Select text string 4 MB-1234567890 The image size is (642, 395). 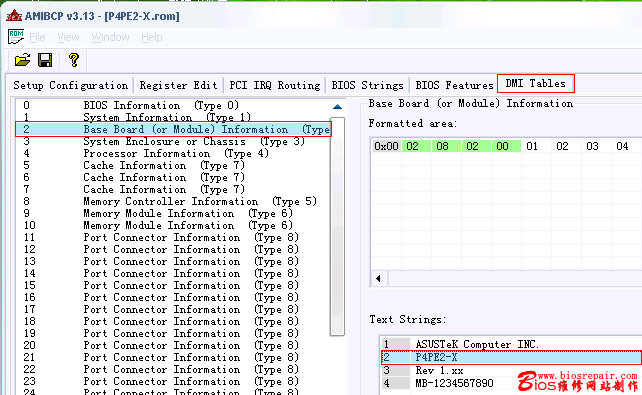point(511,384)
